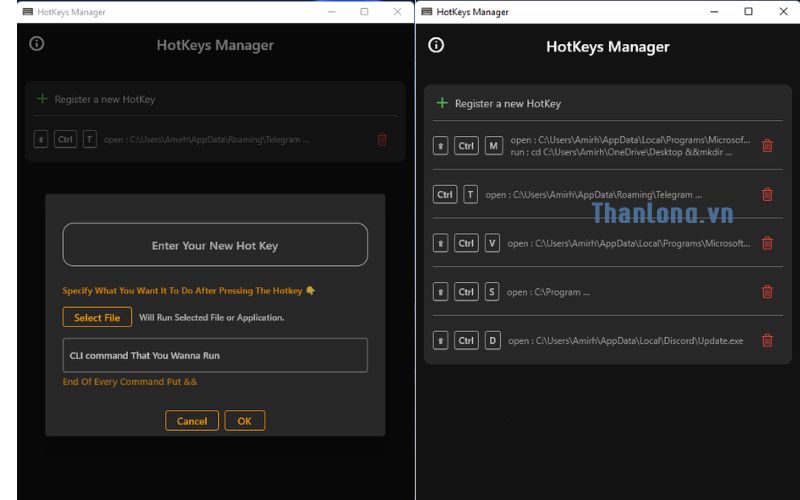Click green plus icon in right window
The width and height of the screenshot is (800, 500).
(x=442, y=103)
